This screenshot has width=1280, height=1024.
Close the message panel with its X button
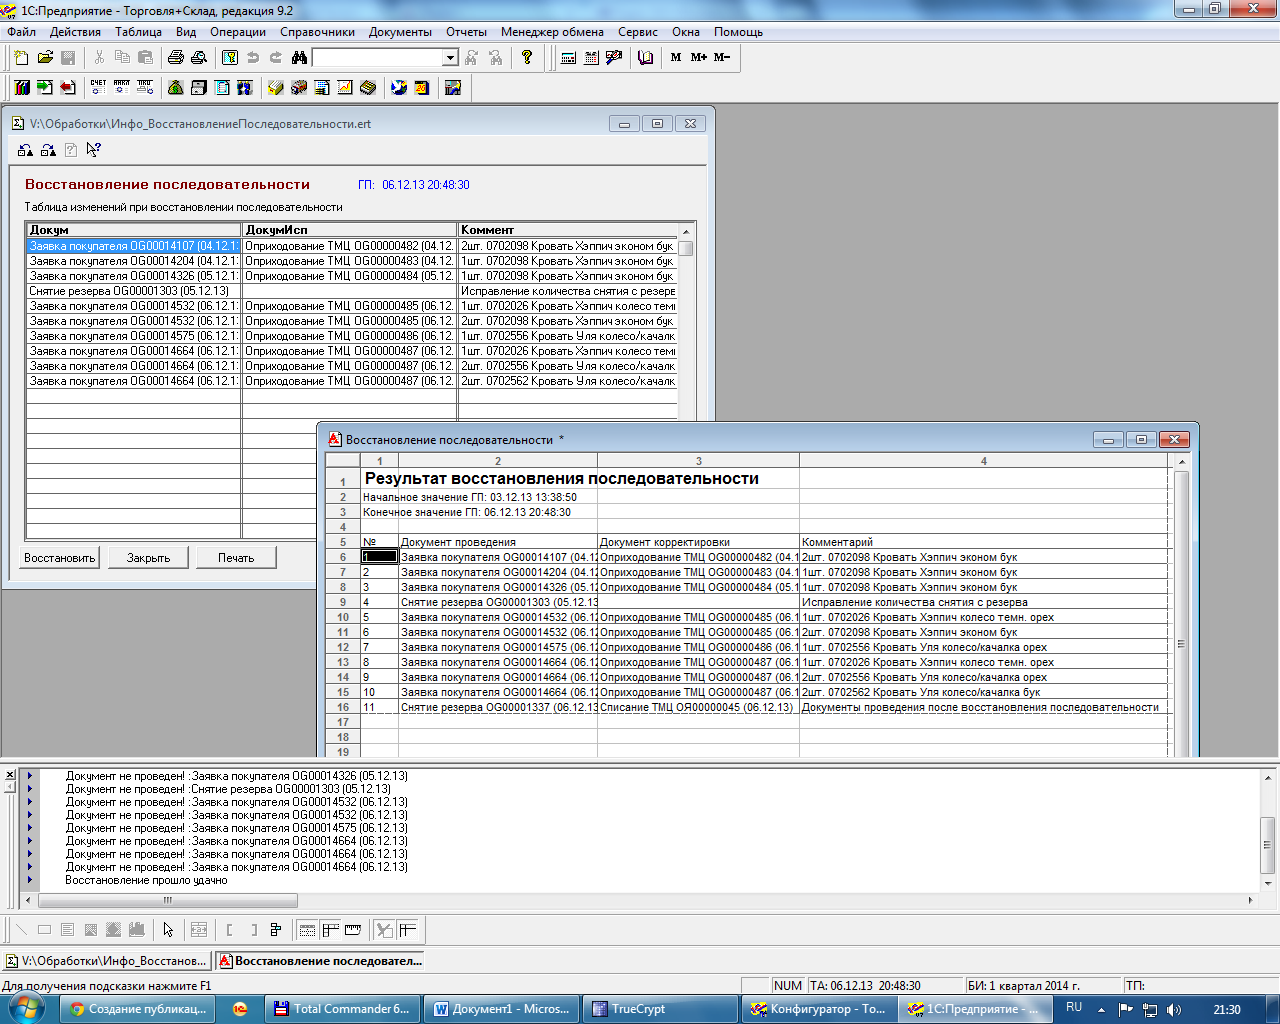click(x=10, y=775)
